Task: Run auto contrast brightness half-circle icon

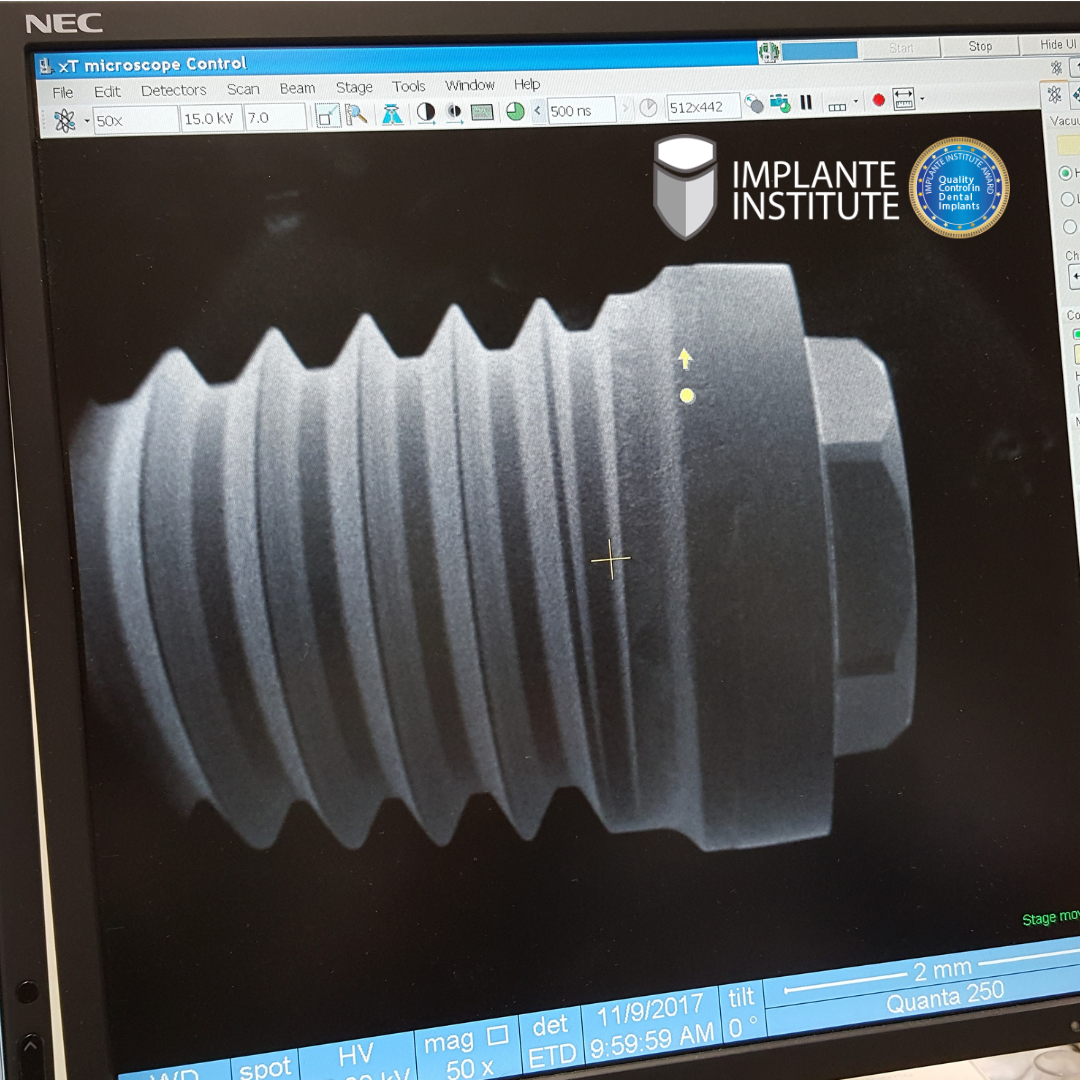Action: [x=426, y=112]
